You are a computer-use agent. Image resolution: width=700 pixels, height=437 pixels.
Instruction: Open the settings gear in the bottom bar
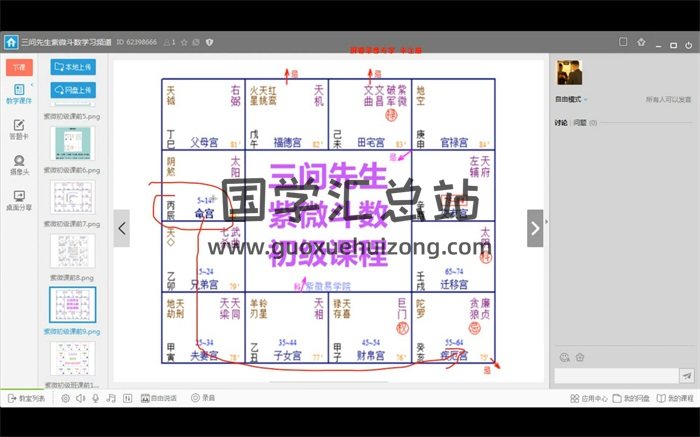click(x=66, y=398)
